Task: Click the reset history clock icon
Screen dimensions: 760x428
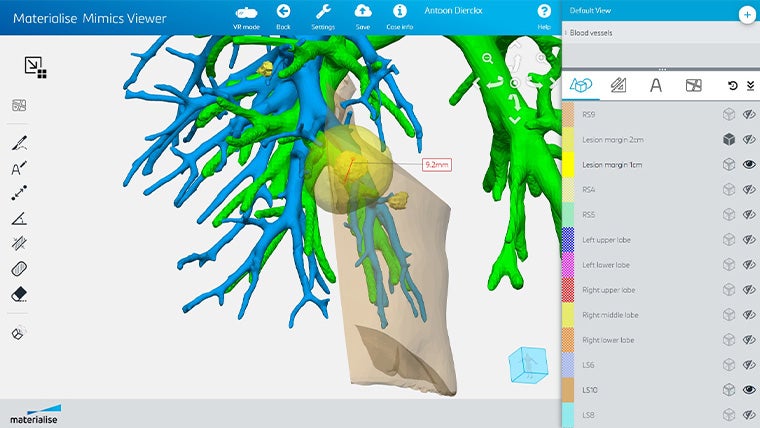Action: [733, 86]
